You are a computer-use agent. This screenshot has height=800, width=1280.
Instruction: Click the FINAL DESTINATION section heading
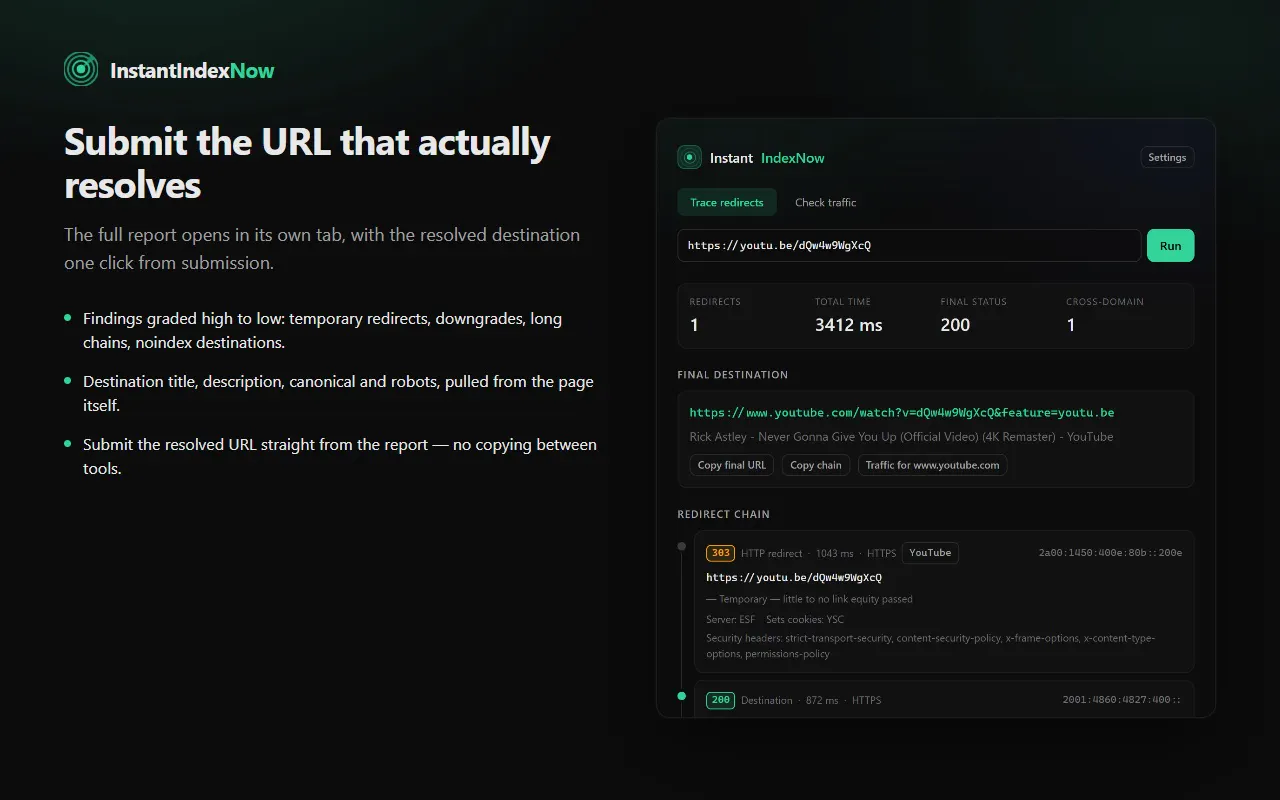pyautogui.click(x=733, y=375)
